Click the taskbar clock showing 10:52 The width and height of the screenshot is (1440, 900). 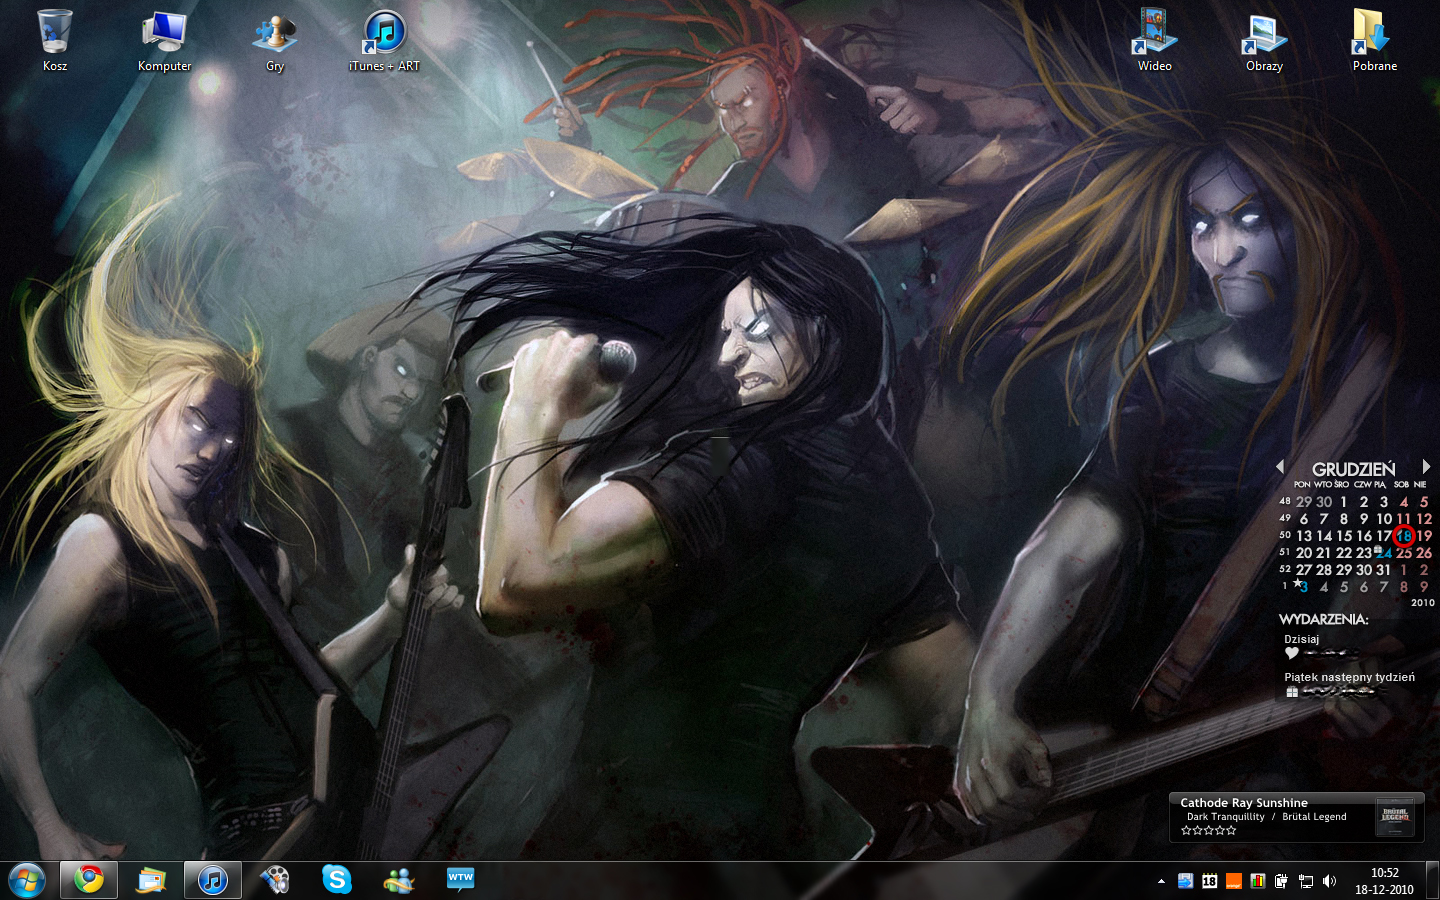[x=1384, y=881]
